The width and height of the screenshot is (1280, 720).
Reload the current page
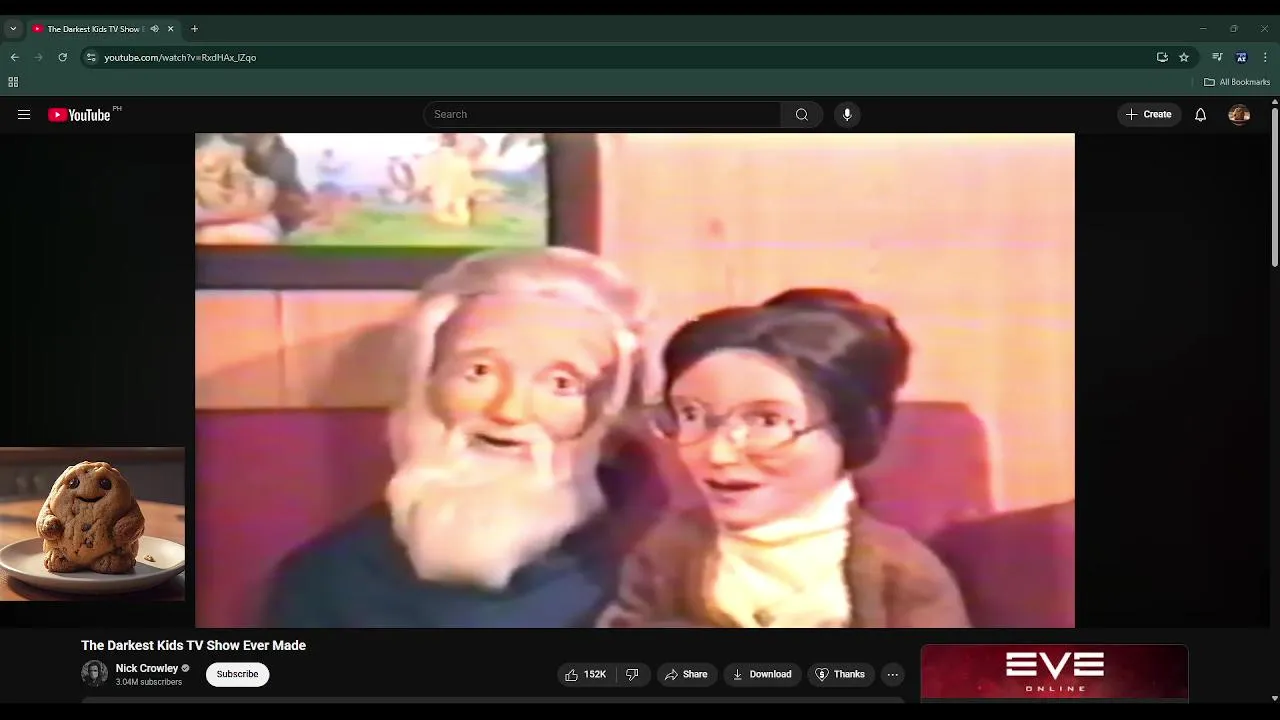62,57
